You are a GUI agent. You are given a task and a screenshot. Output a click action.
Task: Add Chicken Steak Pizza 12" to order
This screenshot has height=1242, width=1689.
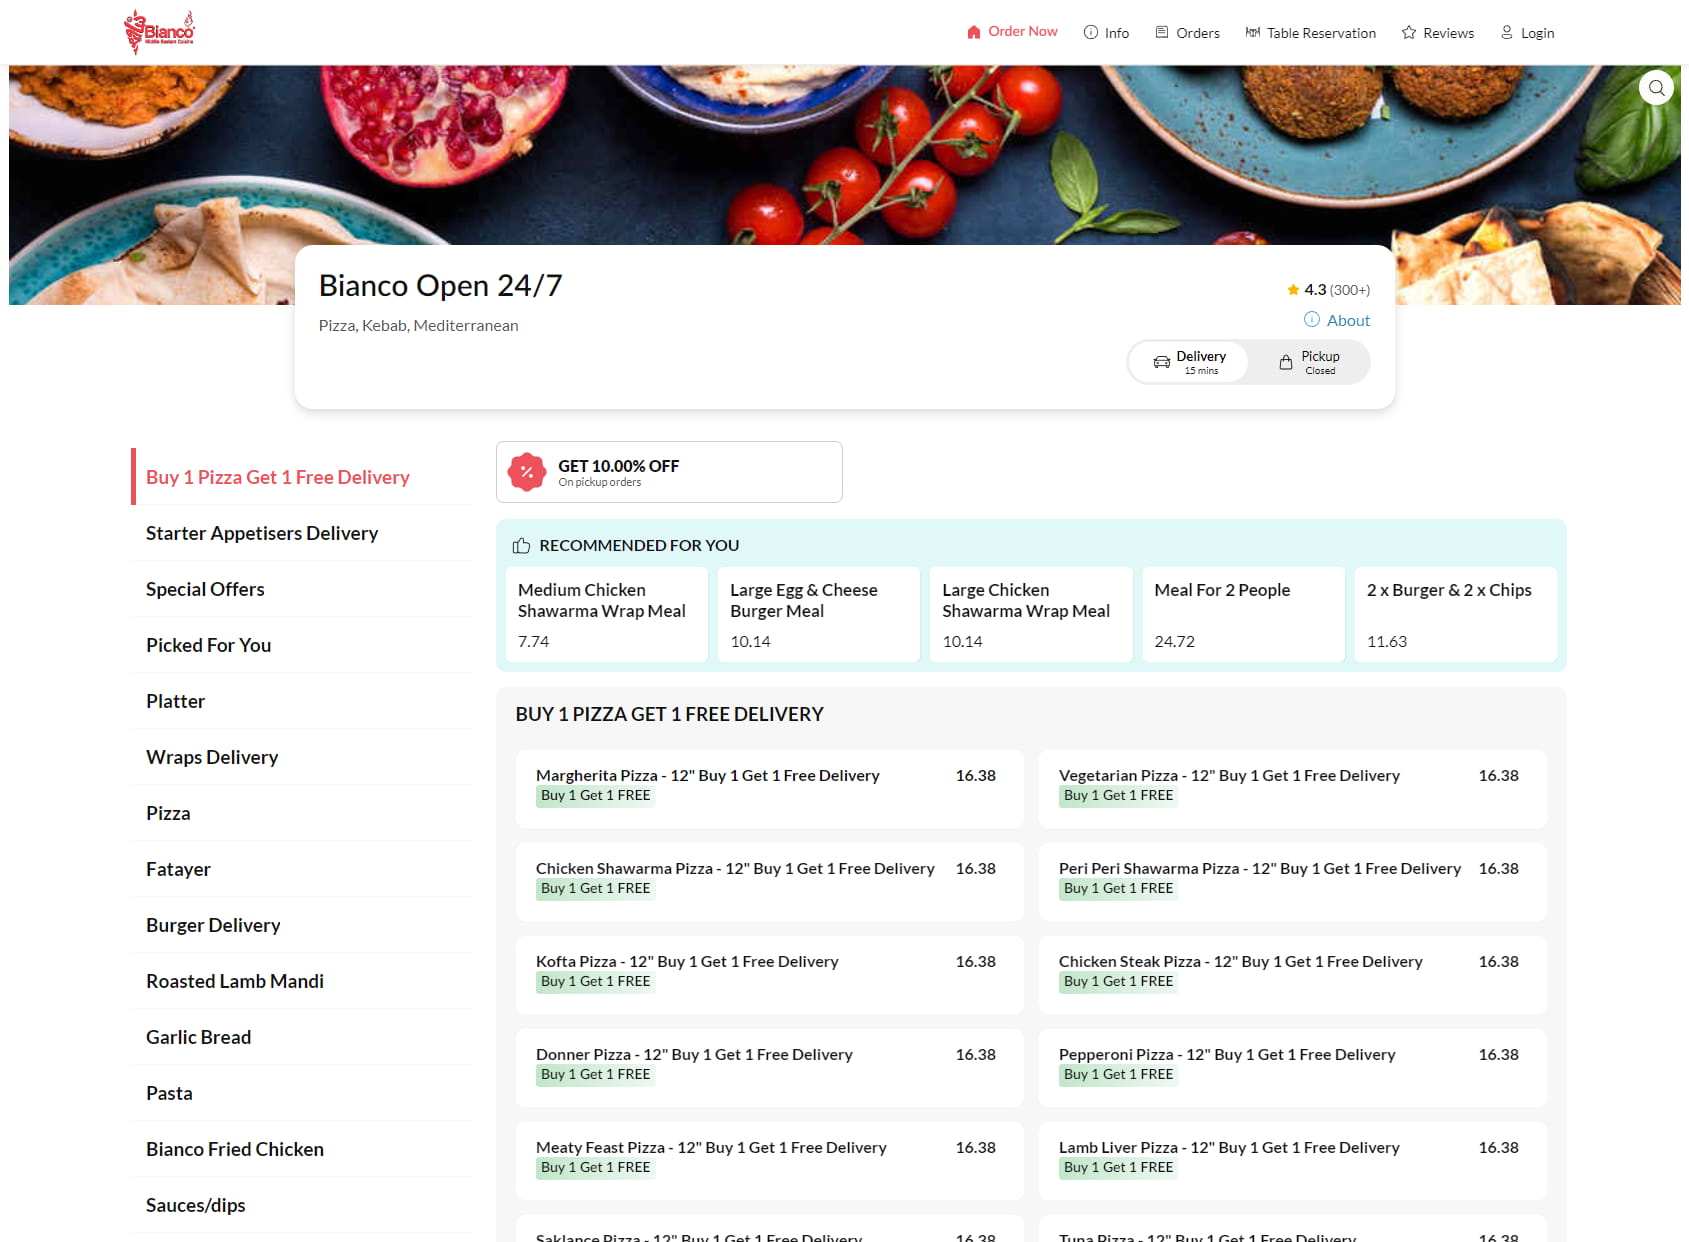(x=1293, y=975)
